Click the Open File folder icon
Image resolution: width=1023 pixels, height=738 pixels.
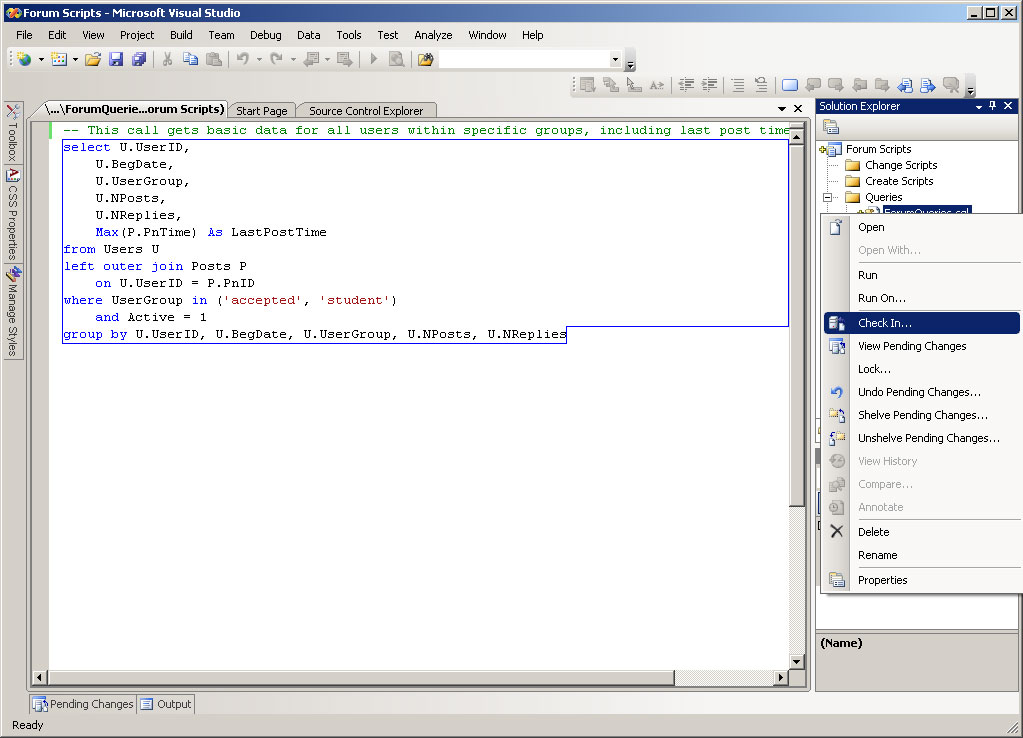pos(93,59)
